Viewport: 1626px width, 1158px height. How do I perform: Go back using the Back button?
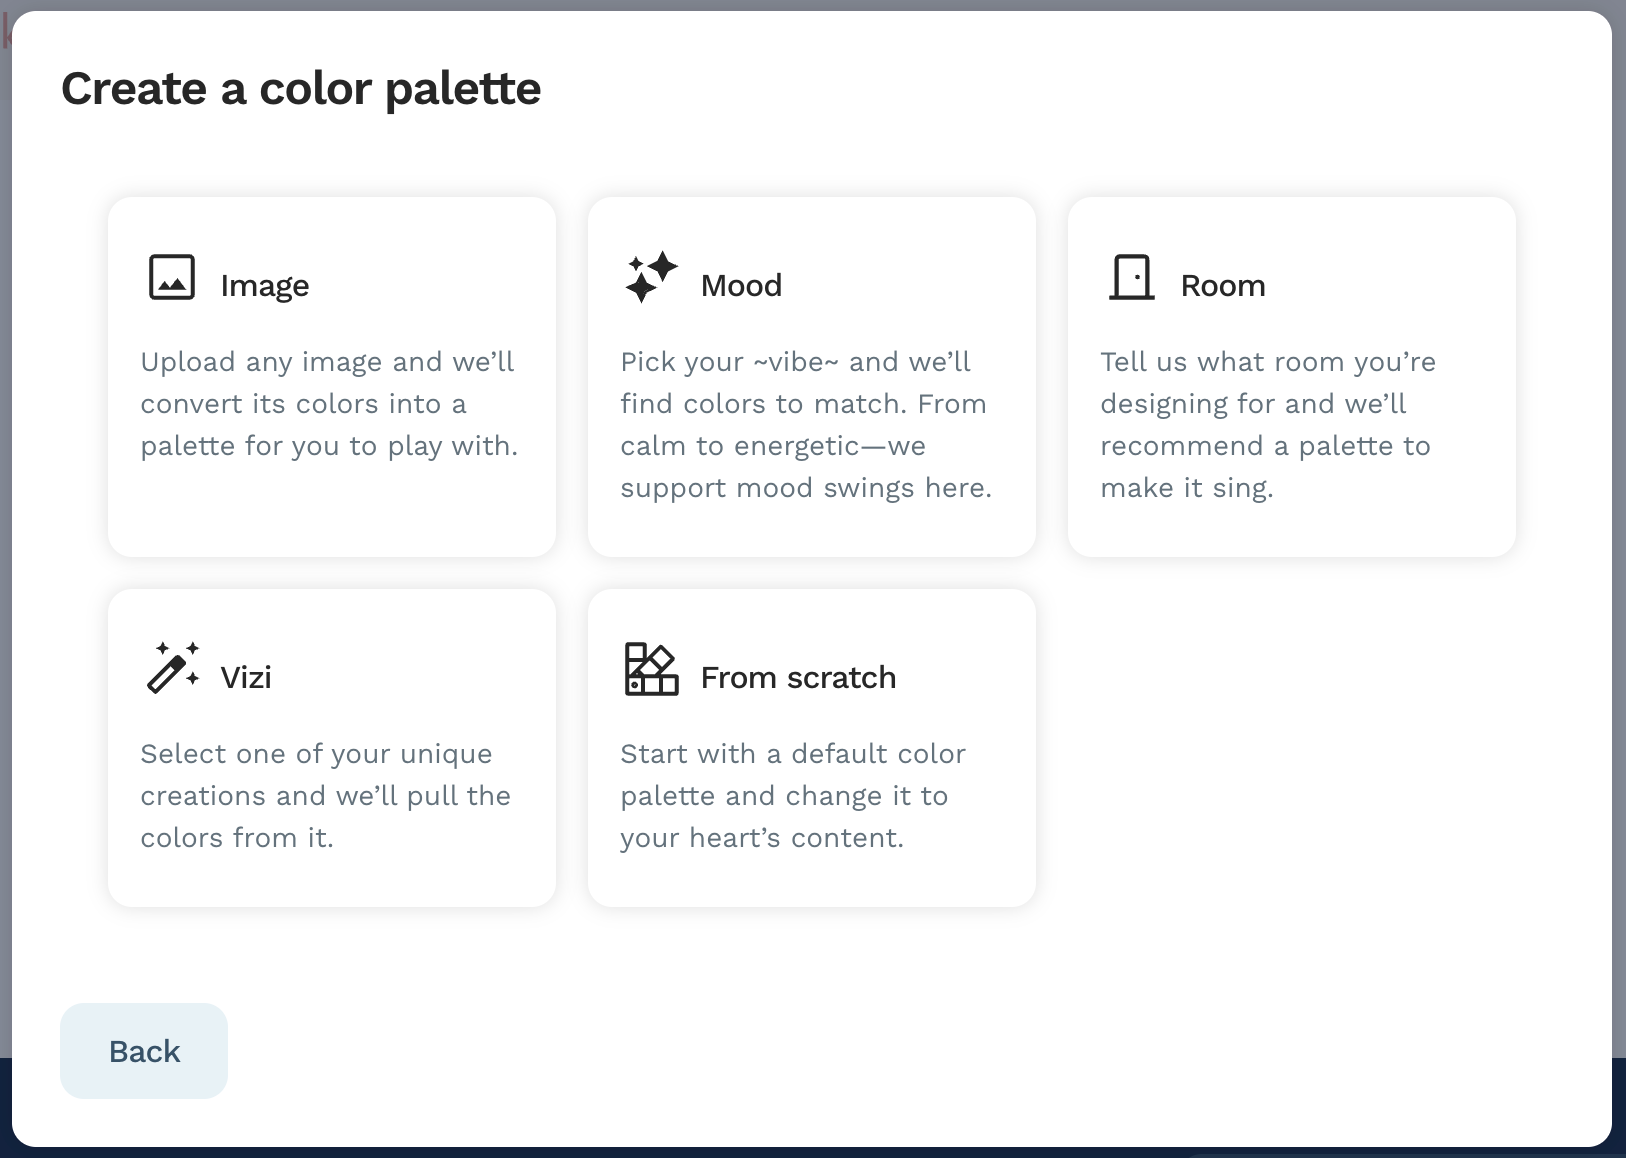click(144, 1051)
